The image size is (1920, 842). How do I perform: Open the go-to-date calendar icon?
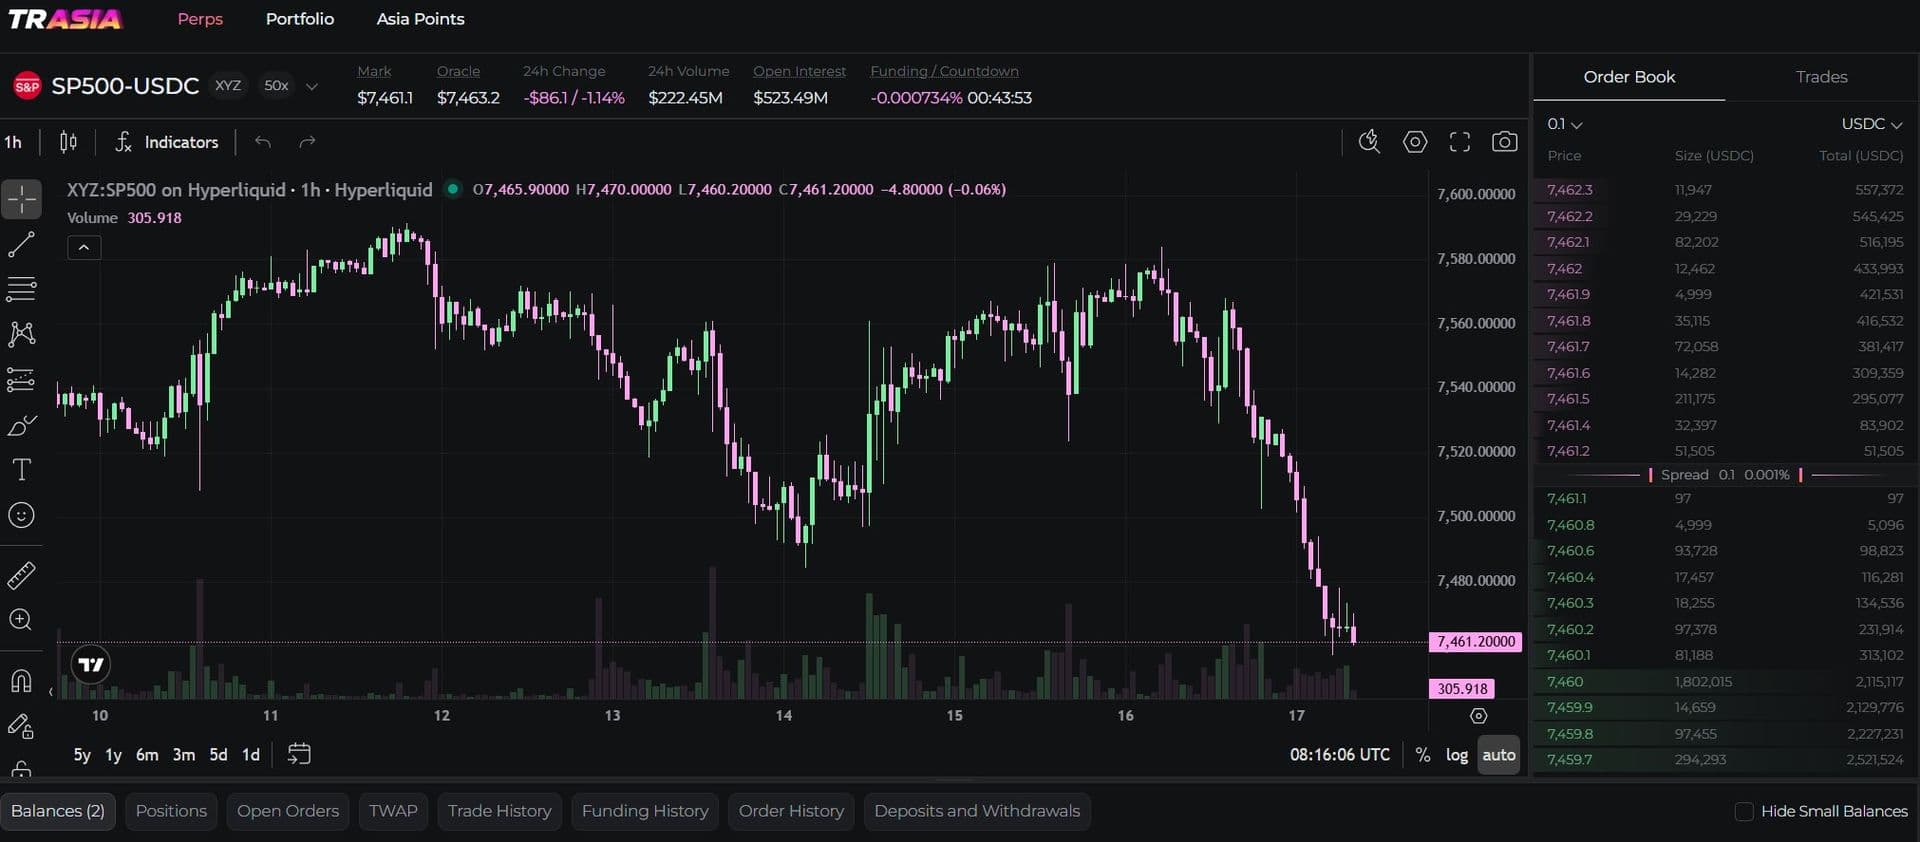coord(299,754)
